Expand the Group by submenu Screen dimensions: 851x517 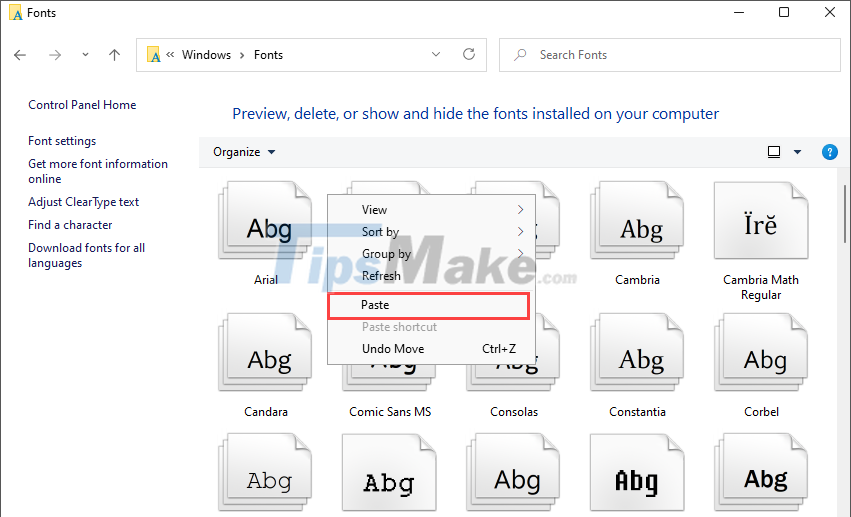pyautogui.click(x=431, y=253)
